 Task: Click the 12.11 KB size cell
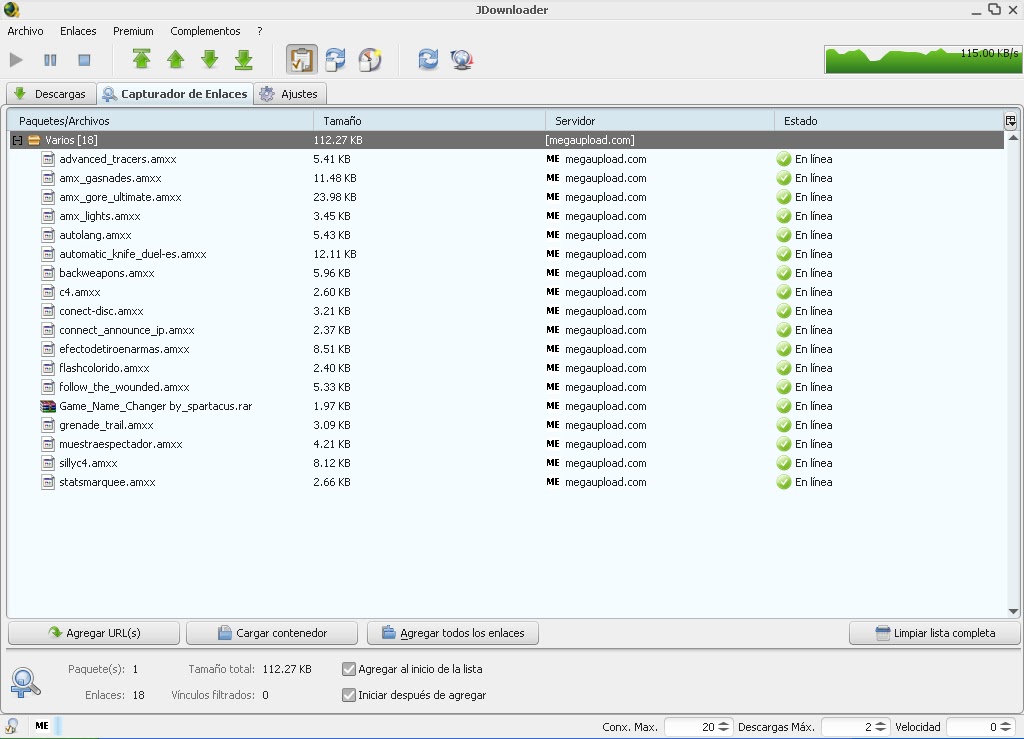click(x=334, y=254)
